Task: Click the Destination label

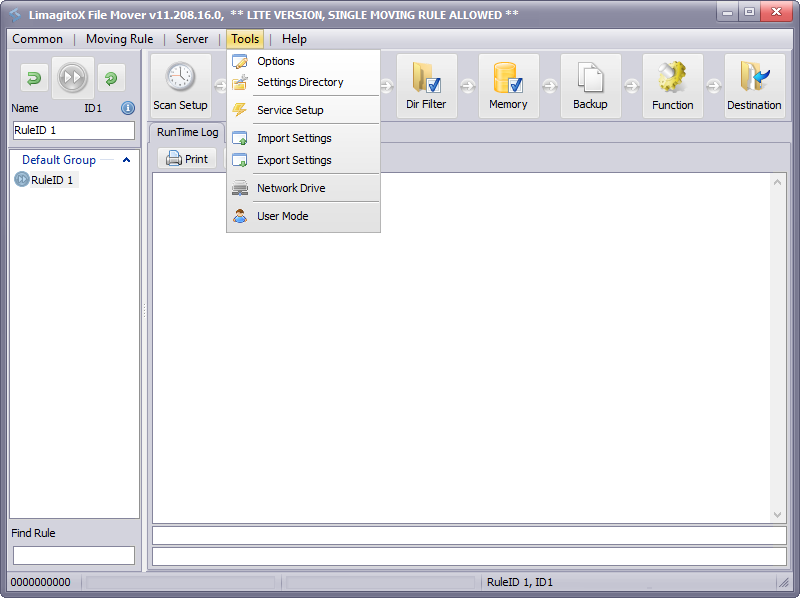Action: [x=754, y=105]
